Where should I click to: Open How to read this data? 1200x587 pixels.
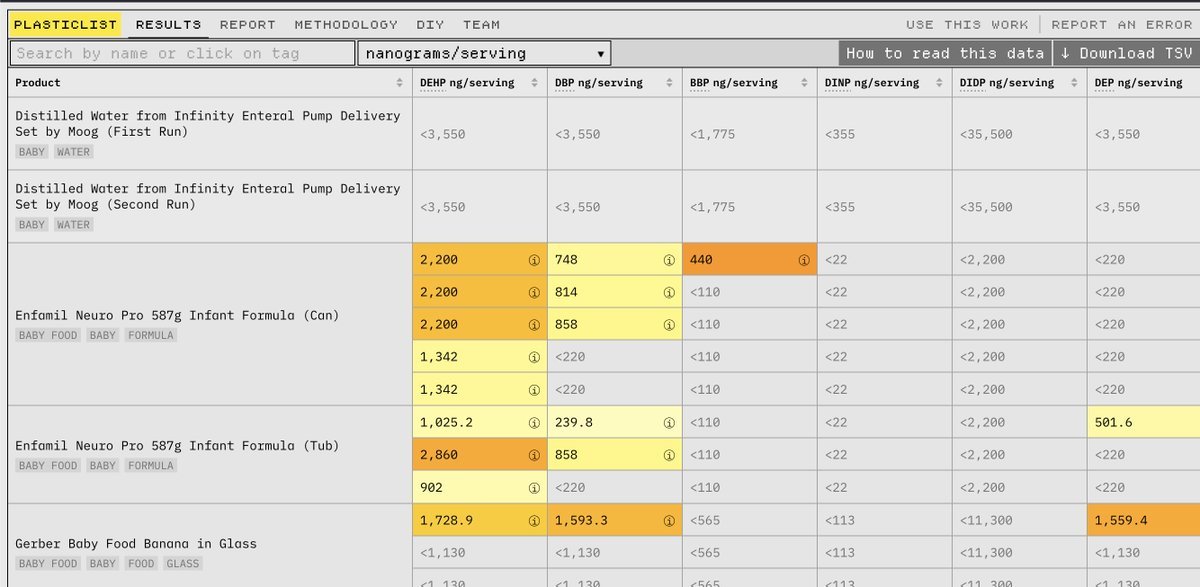(944, 54)
